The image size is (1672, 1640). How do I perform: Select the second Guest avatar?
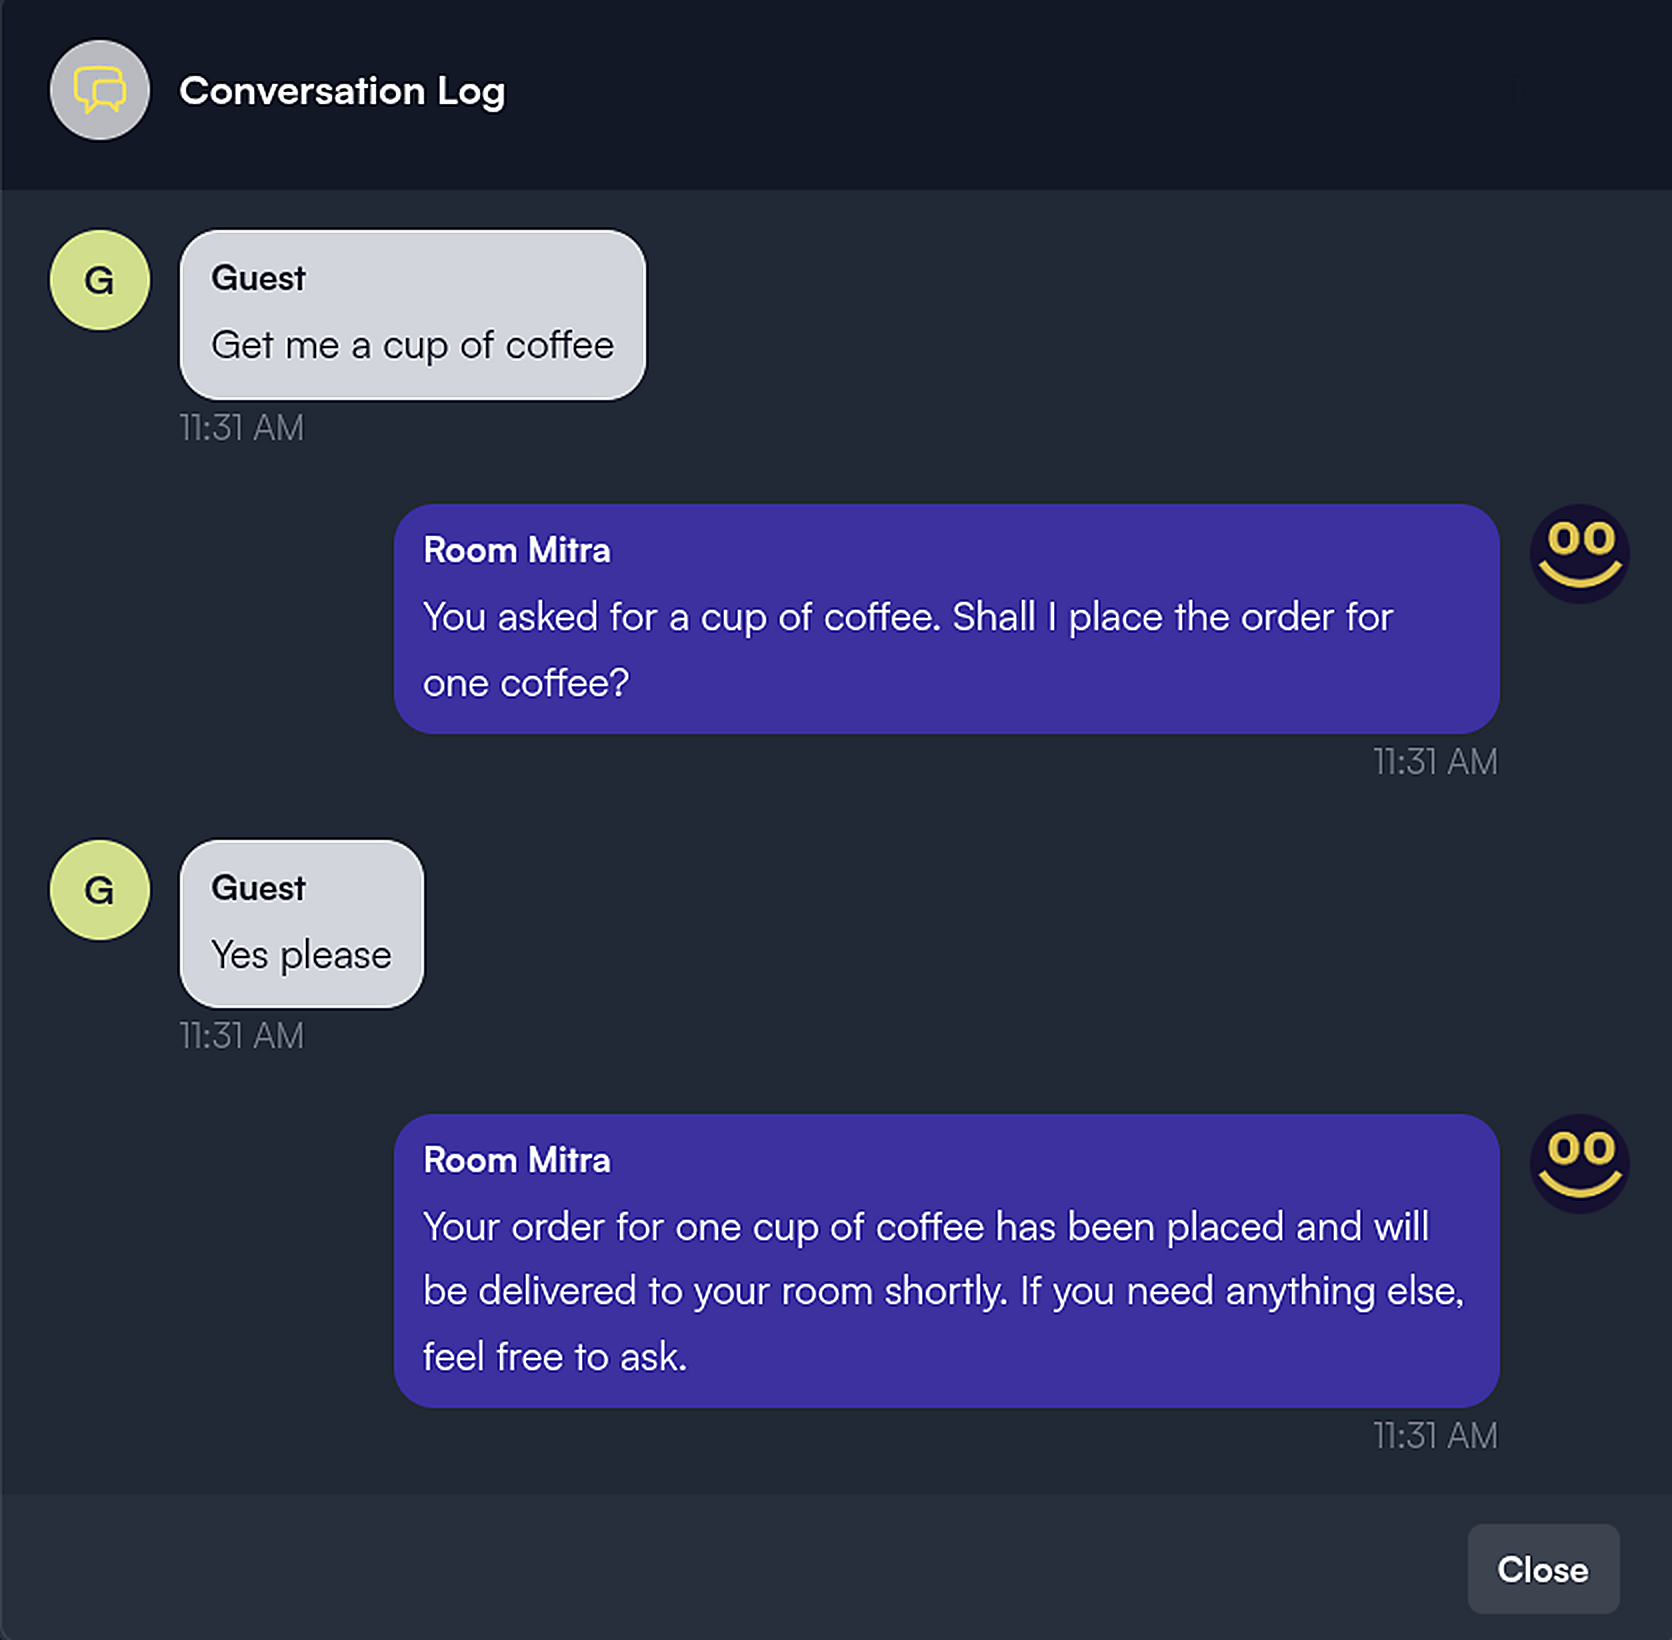tap(98, 891)
